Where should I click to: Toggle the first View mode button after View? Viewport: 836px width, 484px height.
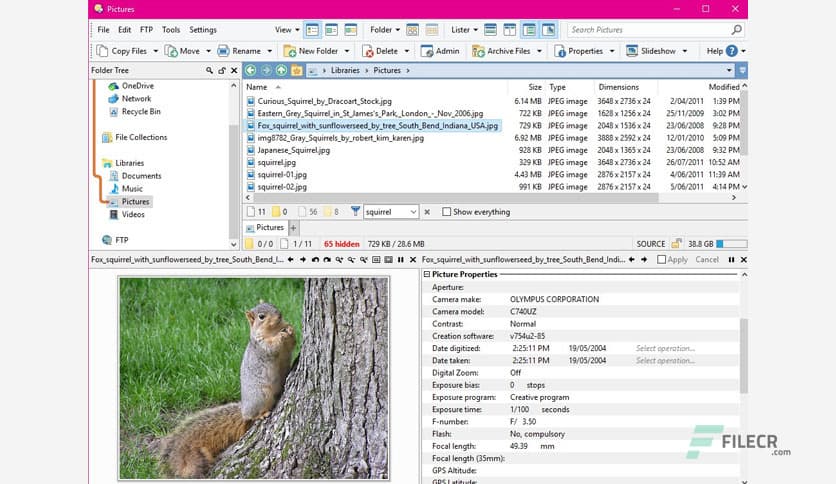(312, 30)
